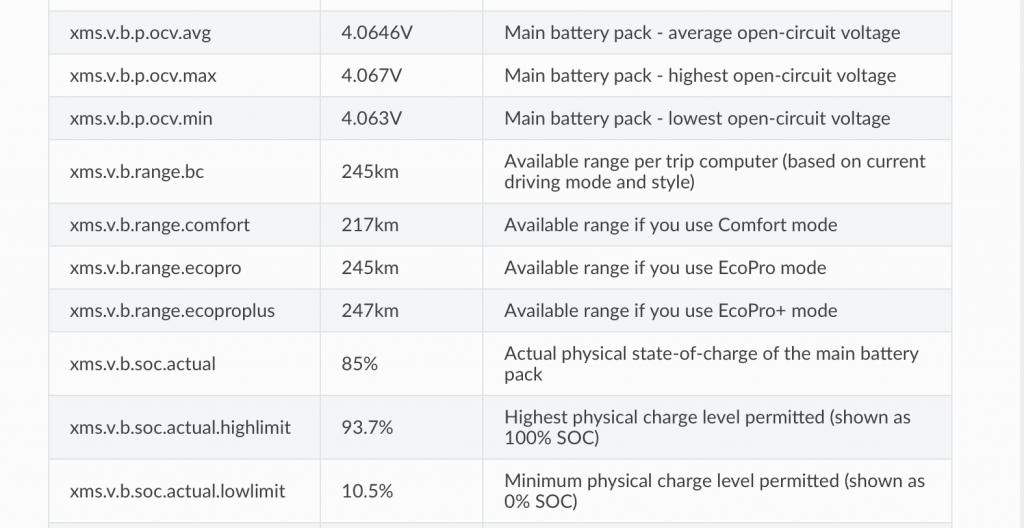Screen dimensions: 1024x528
Task: Click the 4.063V value cell
Action: point(372,119)
